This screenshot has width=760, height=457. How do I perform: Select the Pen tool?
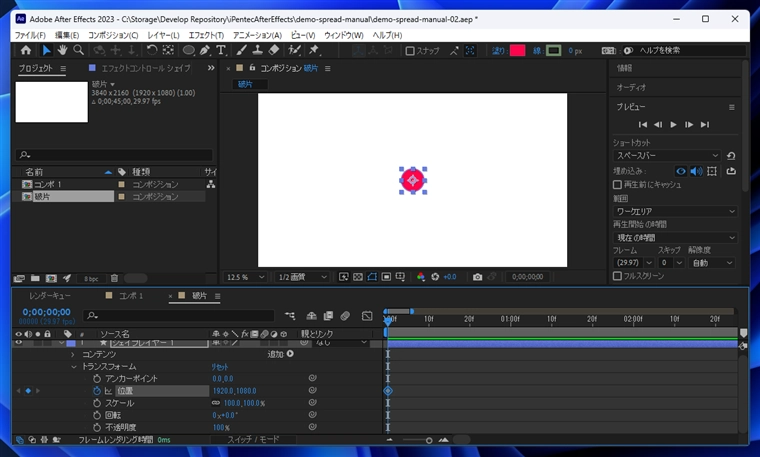[x=205, y=50]
